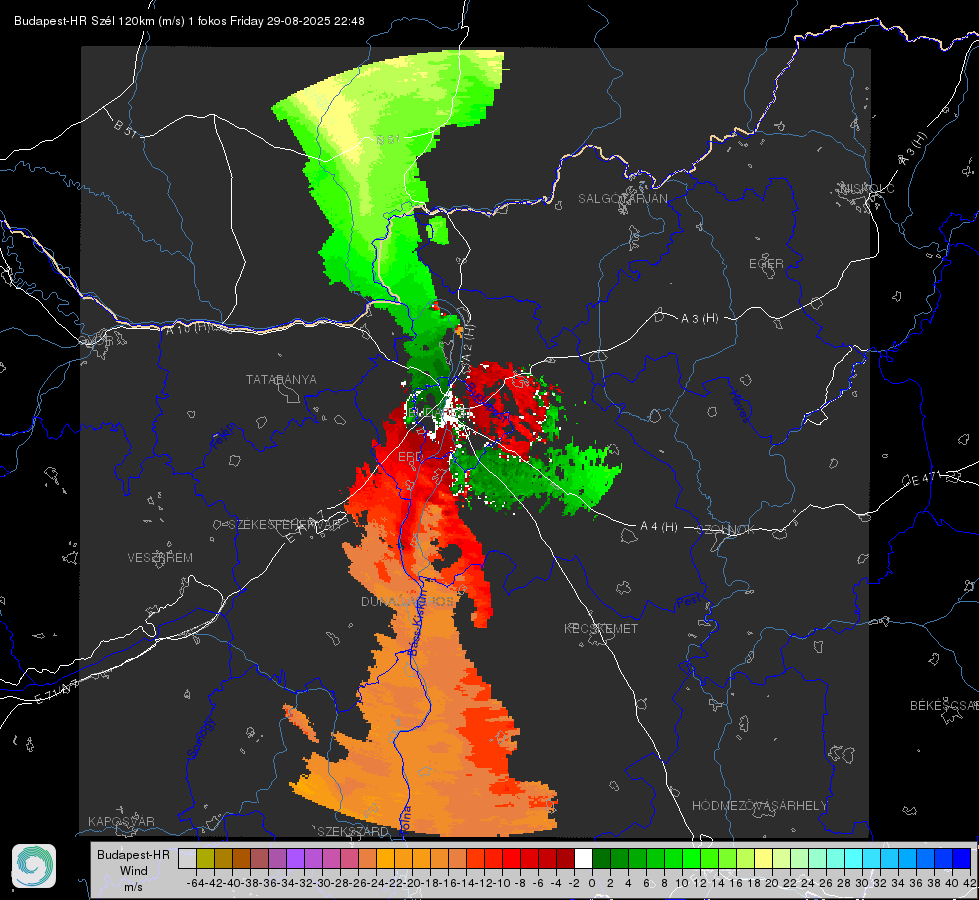Click the 'A 10 (H)' road label
The image size is (979, 900).
click(187, 328)
